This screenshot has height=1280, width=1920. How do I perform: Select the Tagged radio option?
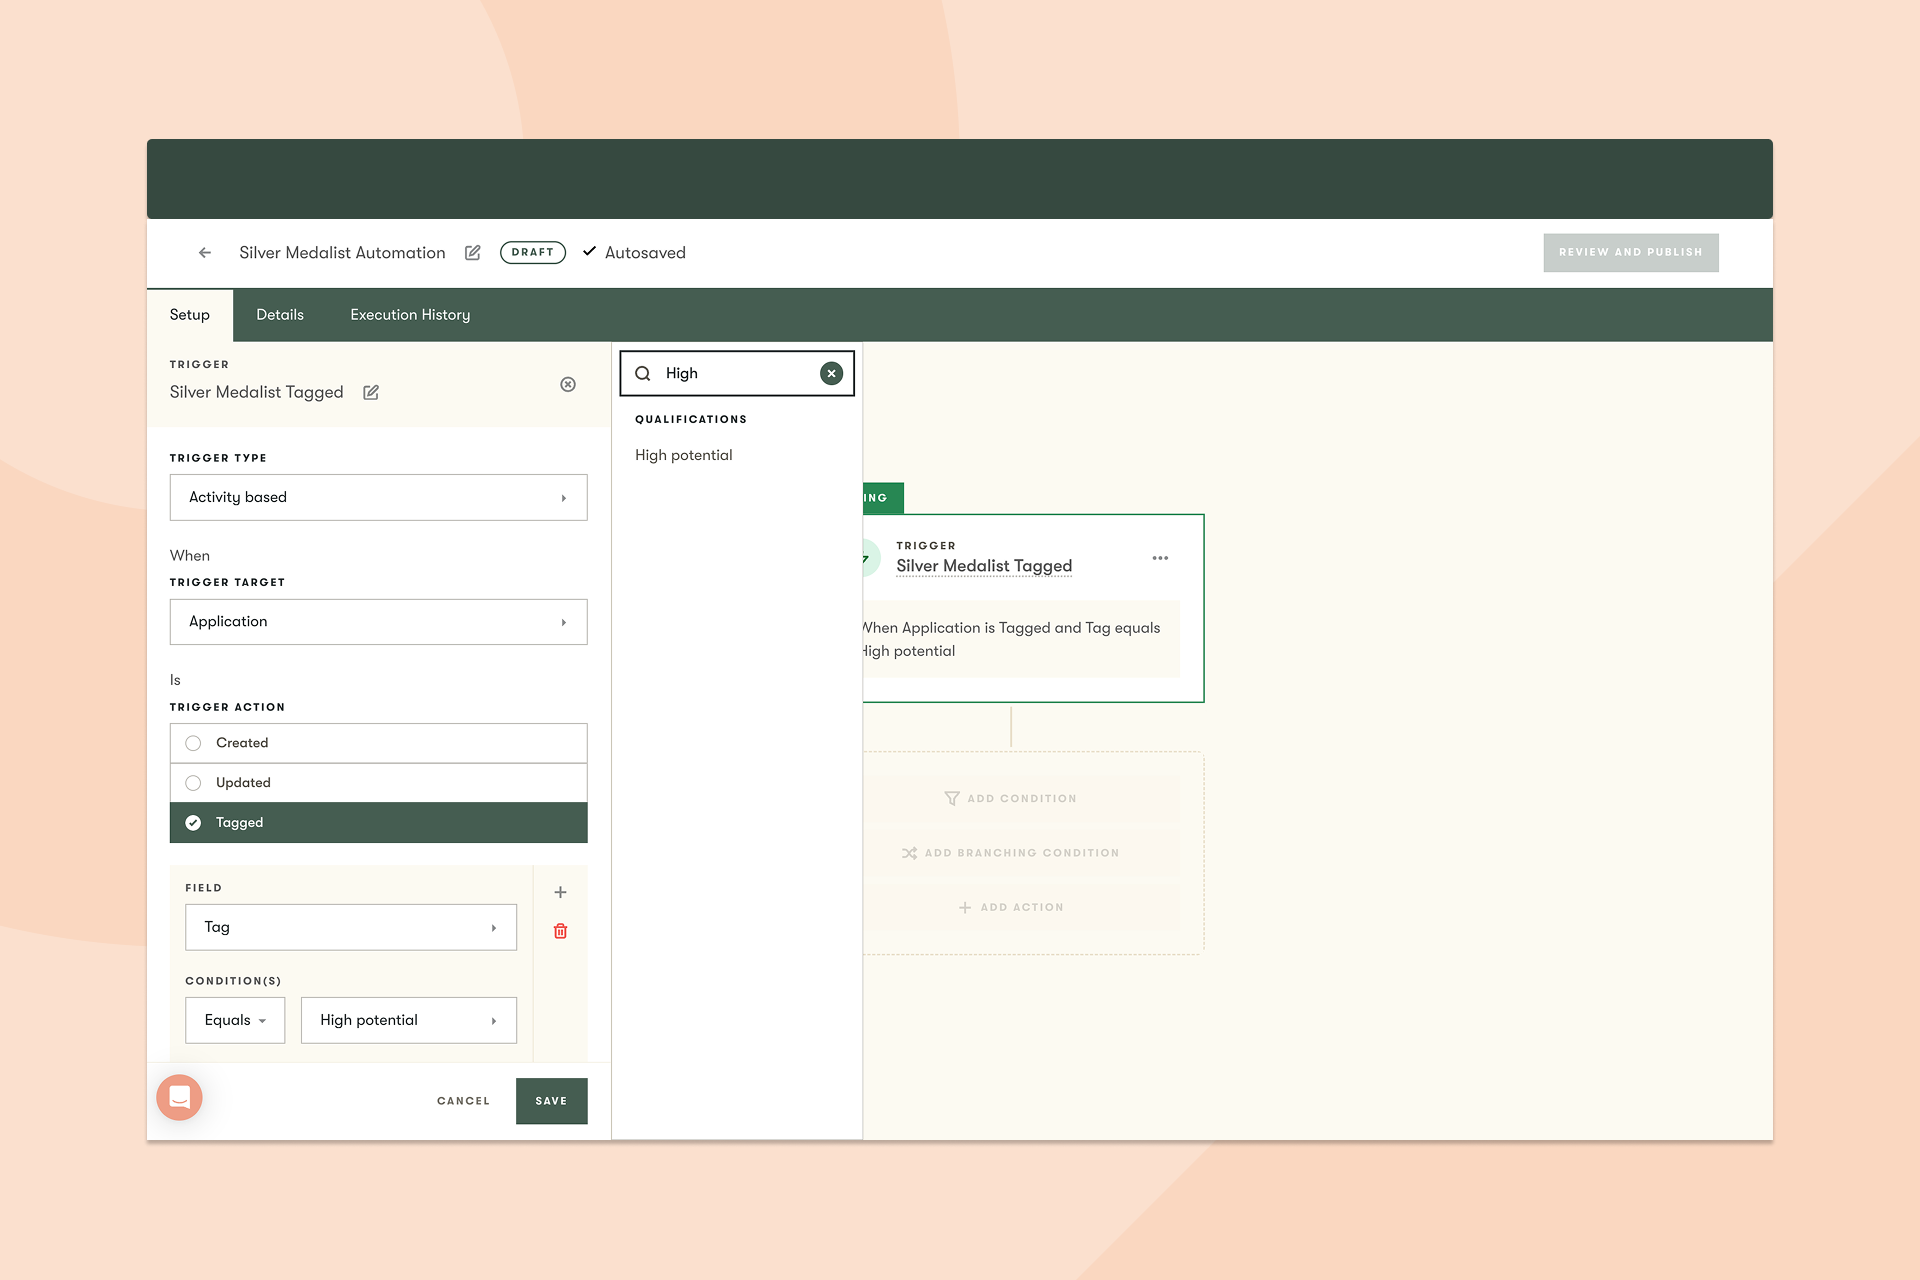(194, 823)
